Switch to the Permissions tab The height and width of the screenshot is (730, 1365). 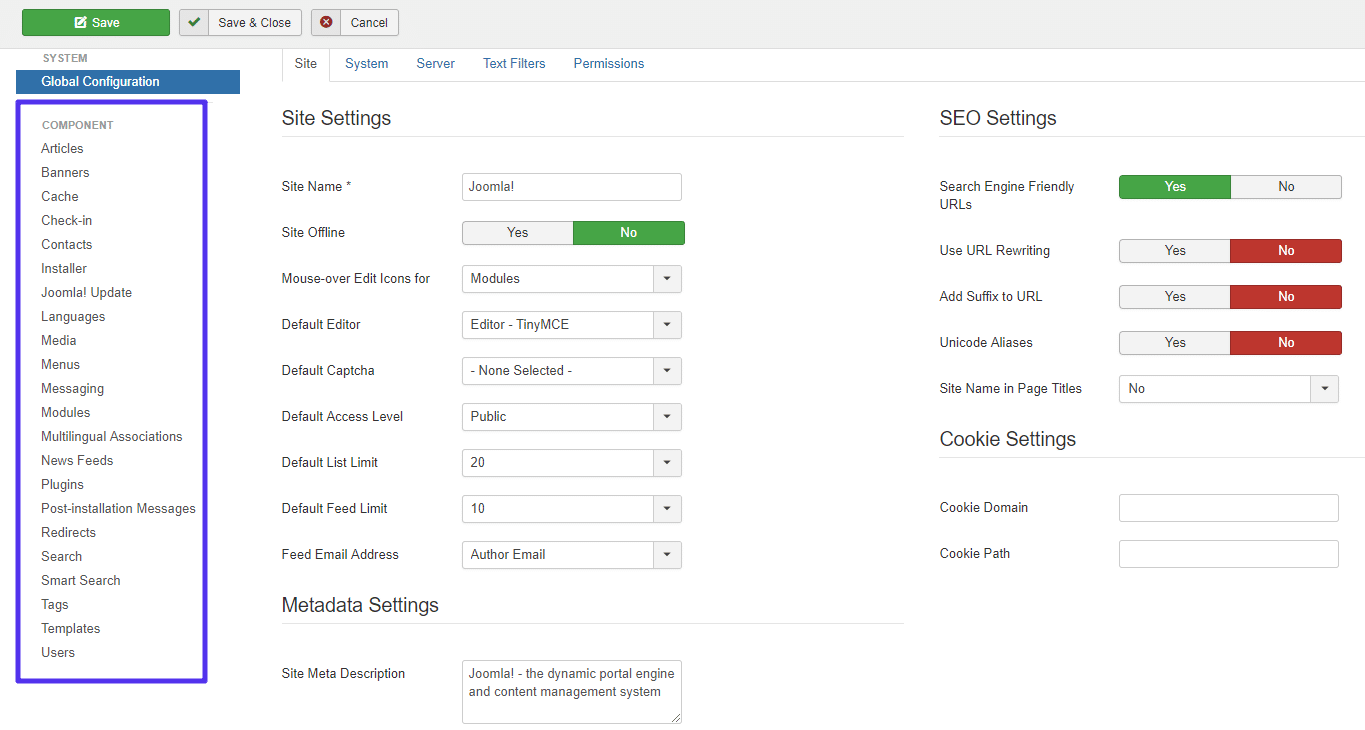[x=608, y=63]
